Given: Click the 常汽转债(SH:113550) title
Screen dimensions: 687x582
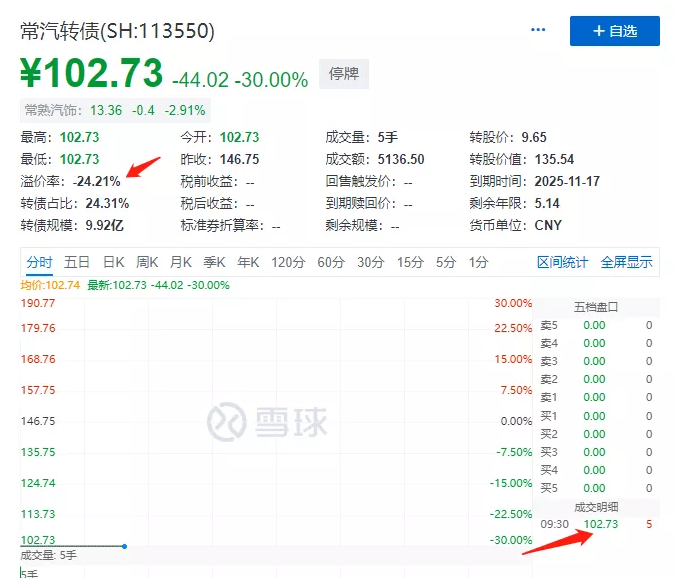Looking at the screenshot, I should coord(117,31).
